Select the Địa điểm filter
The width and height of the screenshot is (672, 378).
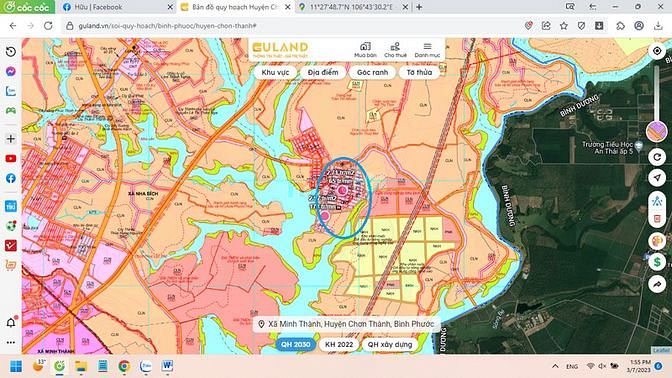click(323, 72)
